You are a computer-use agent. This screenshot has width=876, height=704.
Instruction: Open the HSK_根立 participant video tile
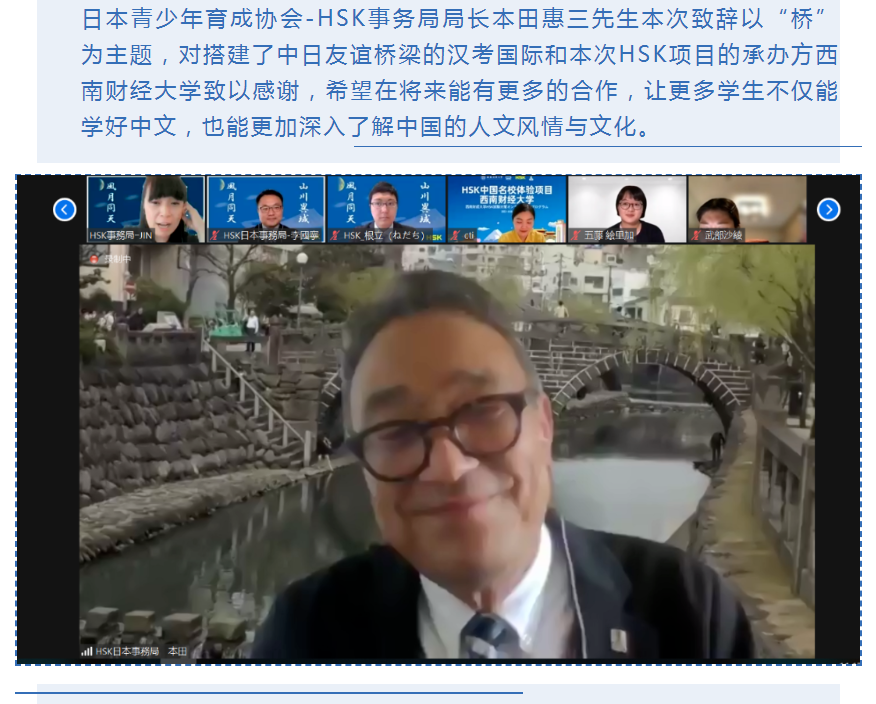click(385, 209)
